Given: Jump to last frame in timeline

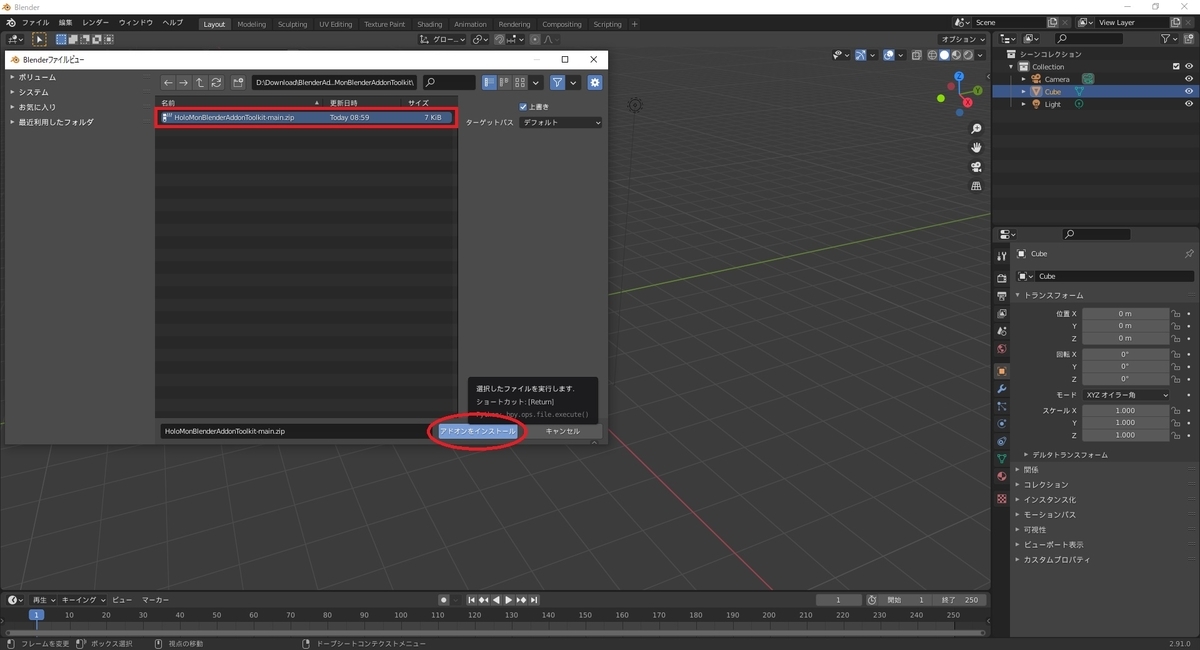Looking at the screenshot, I should pyautogui.click(x=535, y=600).
